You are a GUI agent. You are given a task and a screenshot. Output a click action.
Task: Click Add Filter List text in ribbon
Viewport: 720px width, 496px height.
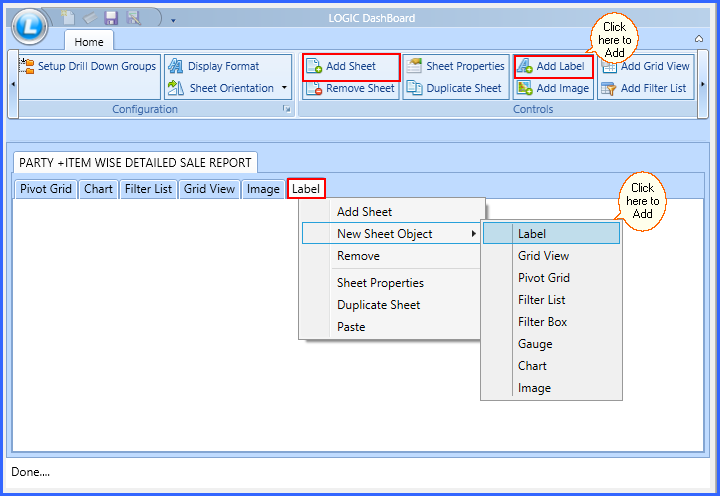point(653,88)
